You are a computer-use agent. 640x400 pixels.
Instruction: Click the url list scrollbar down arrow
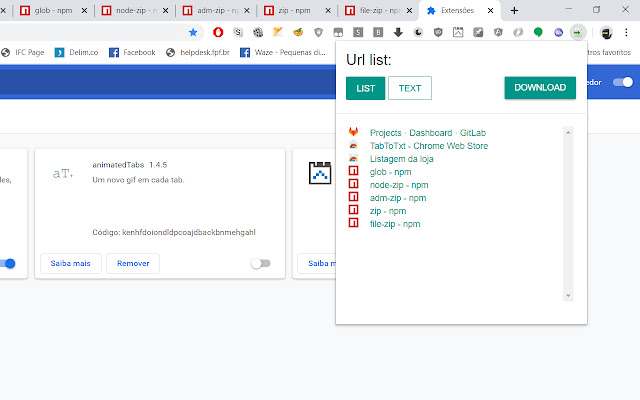(568, 296)
